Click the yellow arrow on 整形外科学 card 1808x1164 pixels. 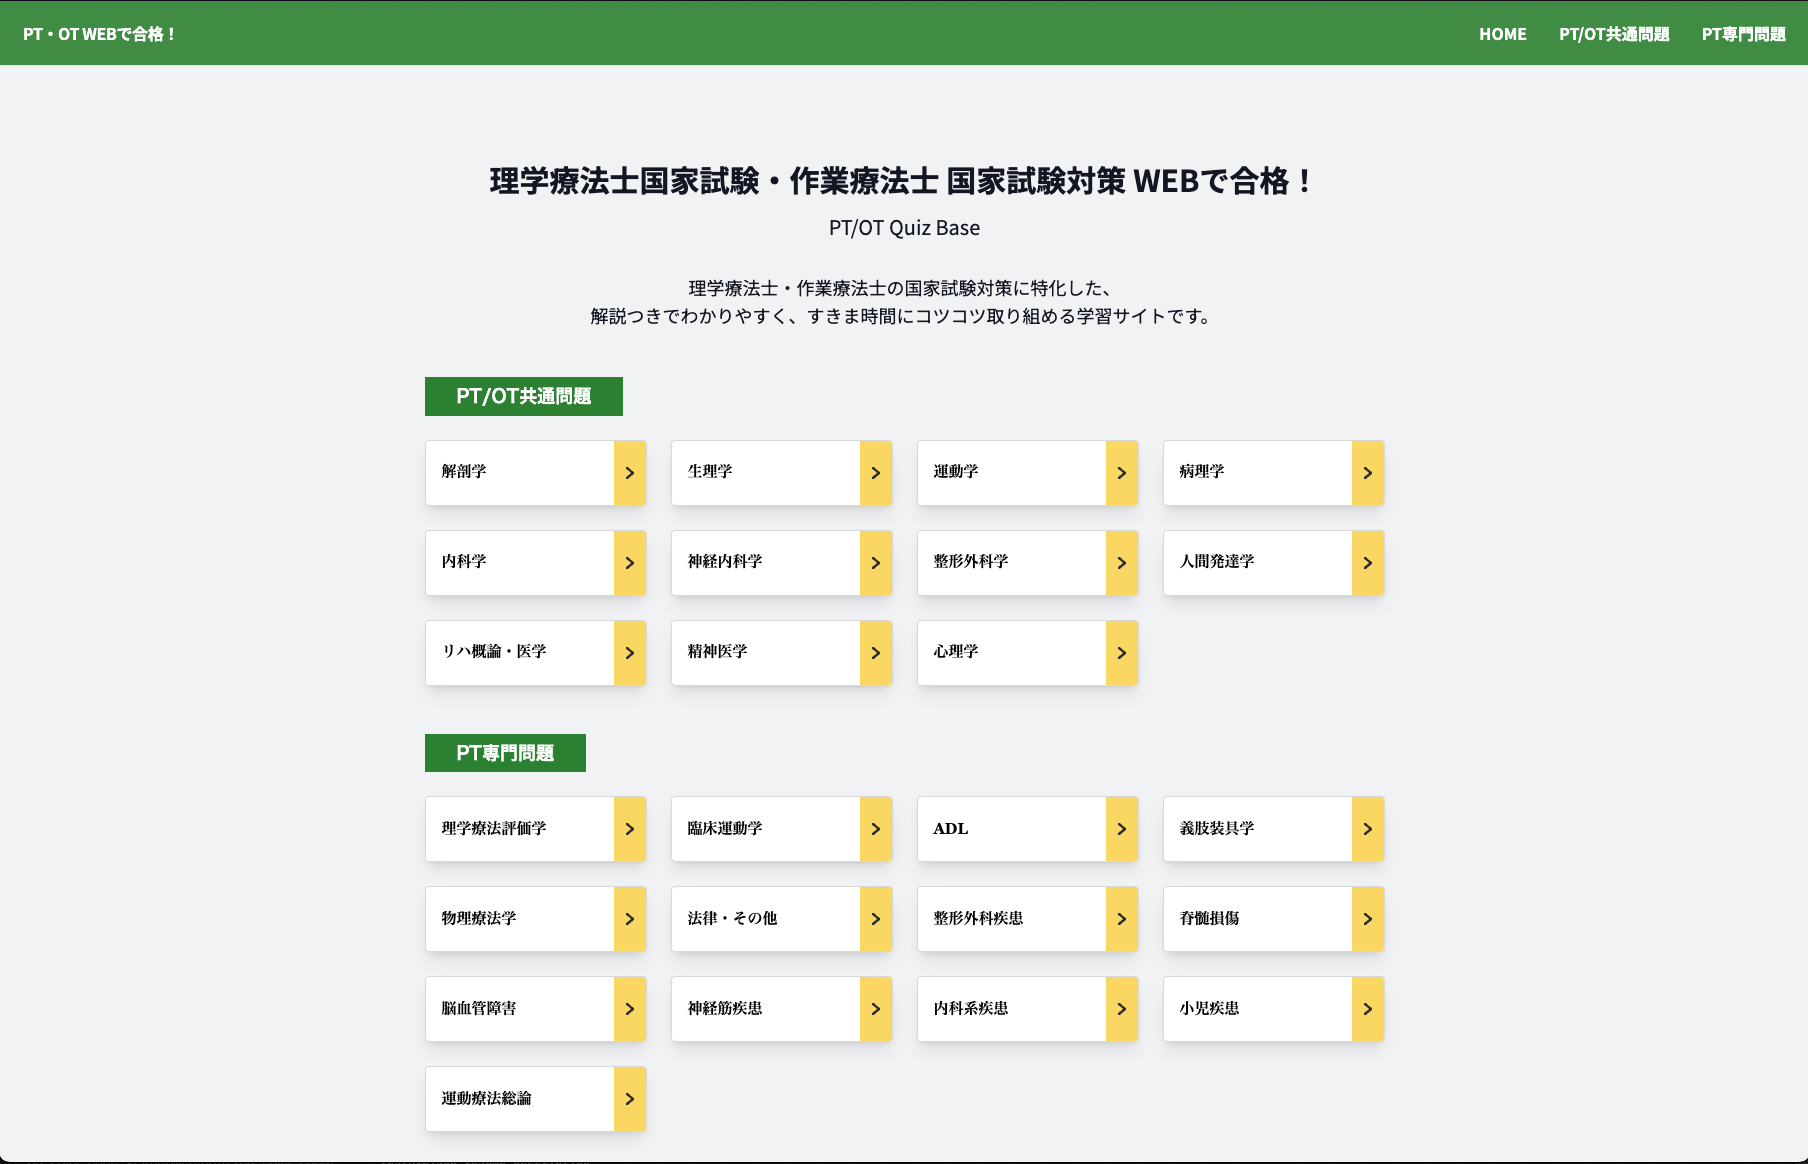click(1122, 563)
